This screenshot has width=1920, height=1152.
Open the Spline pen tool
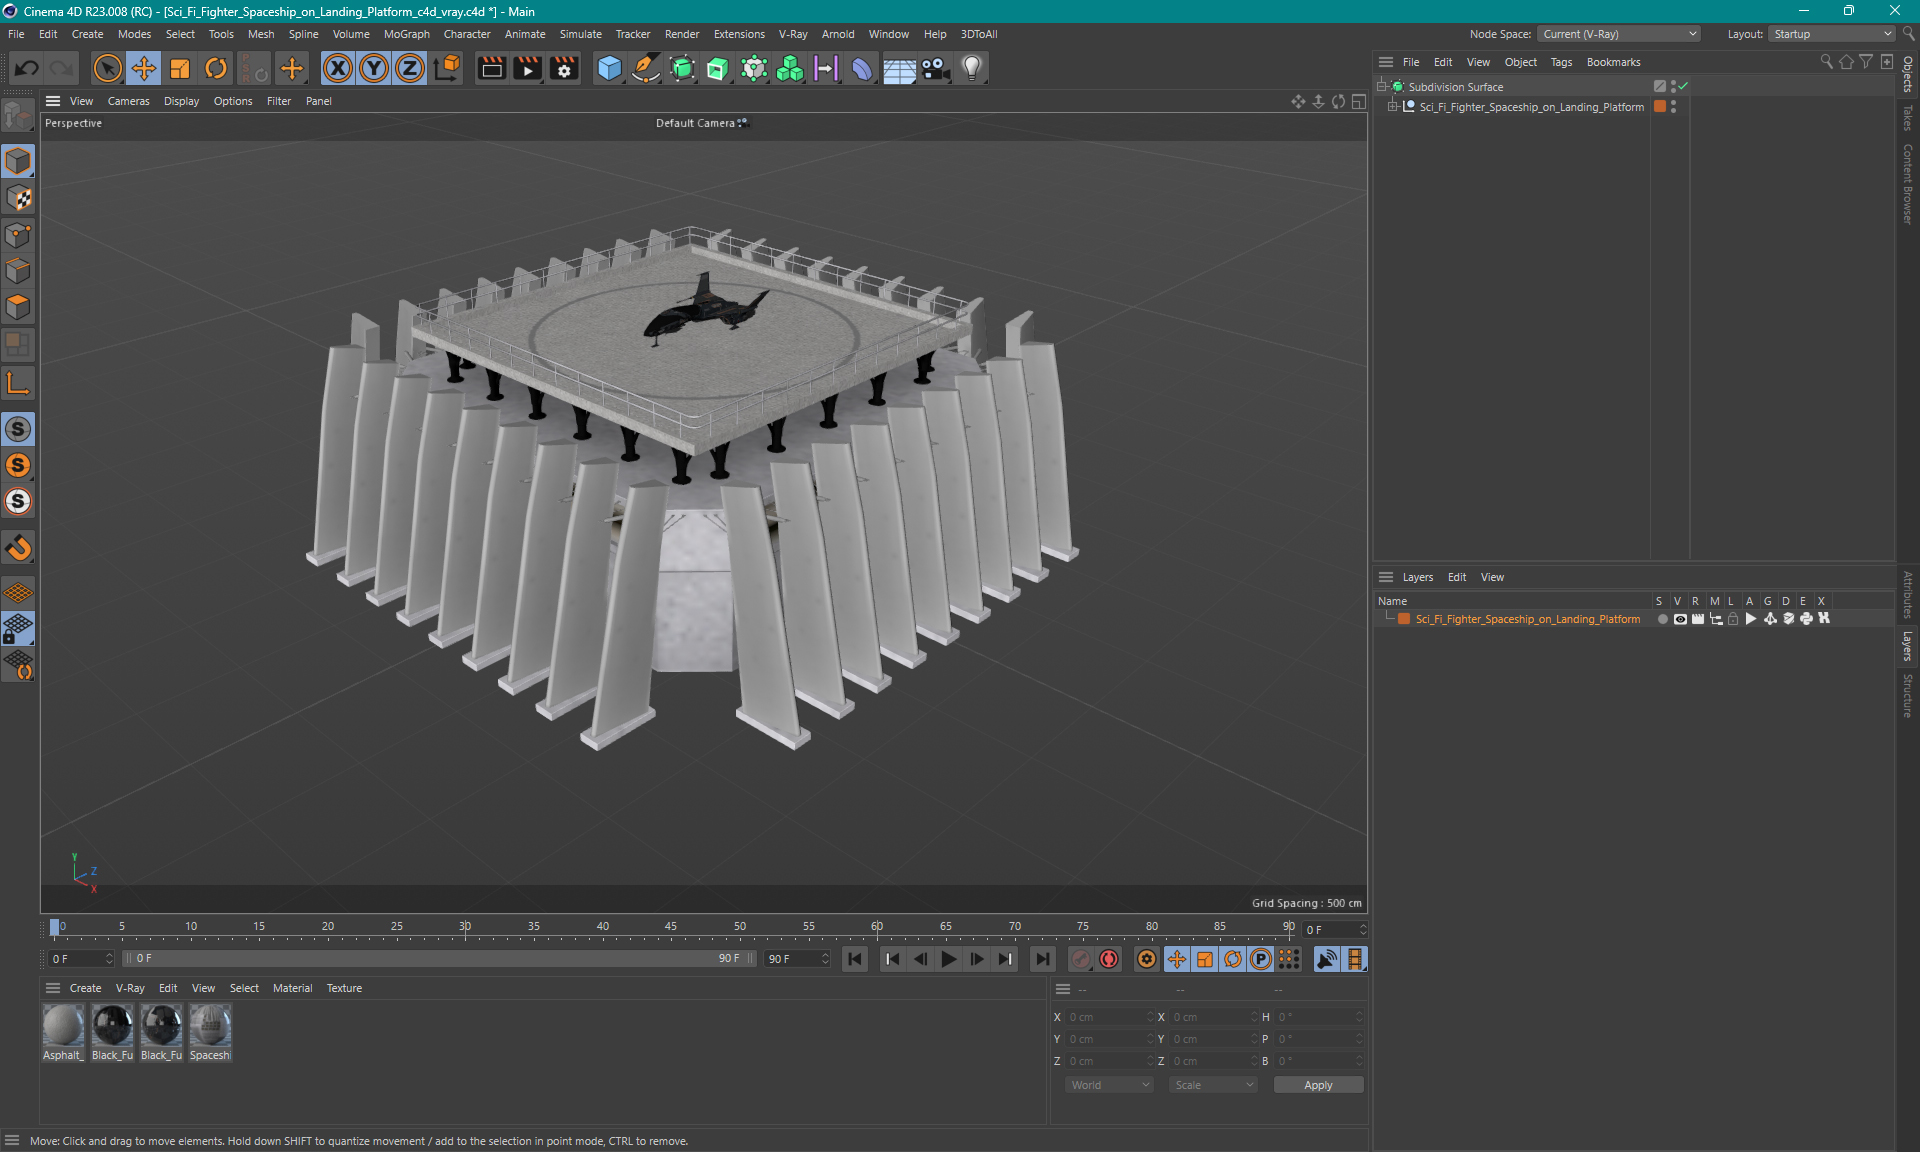pyautogui.click(x=646, y=68)
